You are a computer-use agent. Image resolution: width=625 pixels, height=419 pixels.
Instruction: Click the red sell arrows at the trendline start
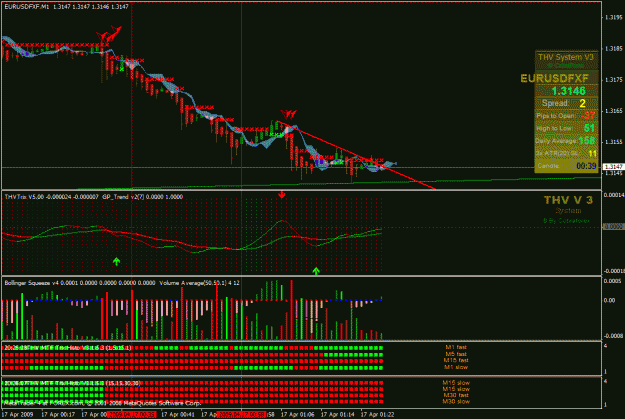point(288,114)
